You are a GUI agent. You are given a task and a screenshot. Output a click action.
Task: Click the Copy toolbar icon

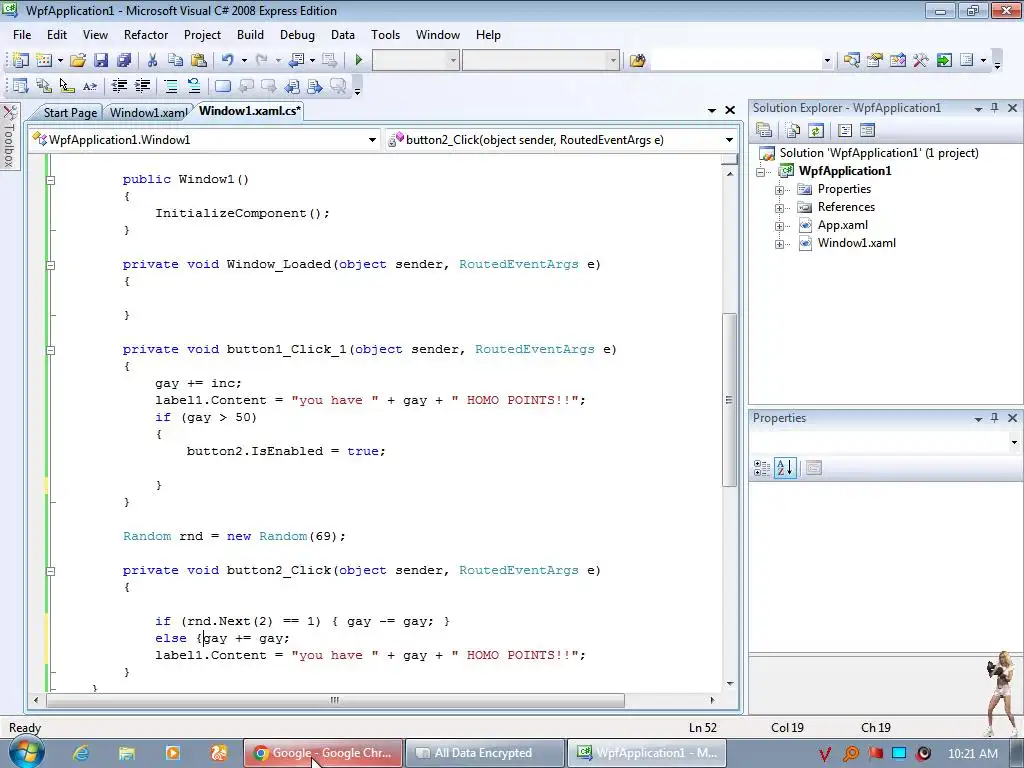pos(175,60)
